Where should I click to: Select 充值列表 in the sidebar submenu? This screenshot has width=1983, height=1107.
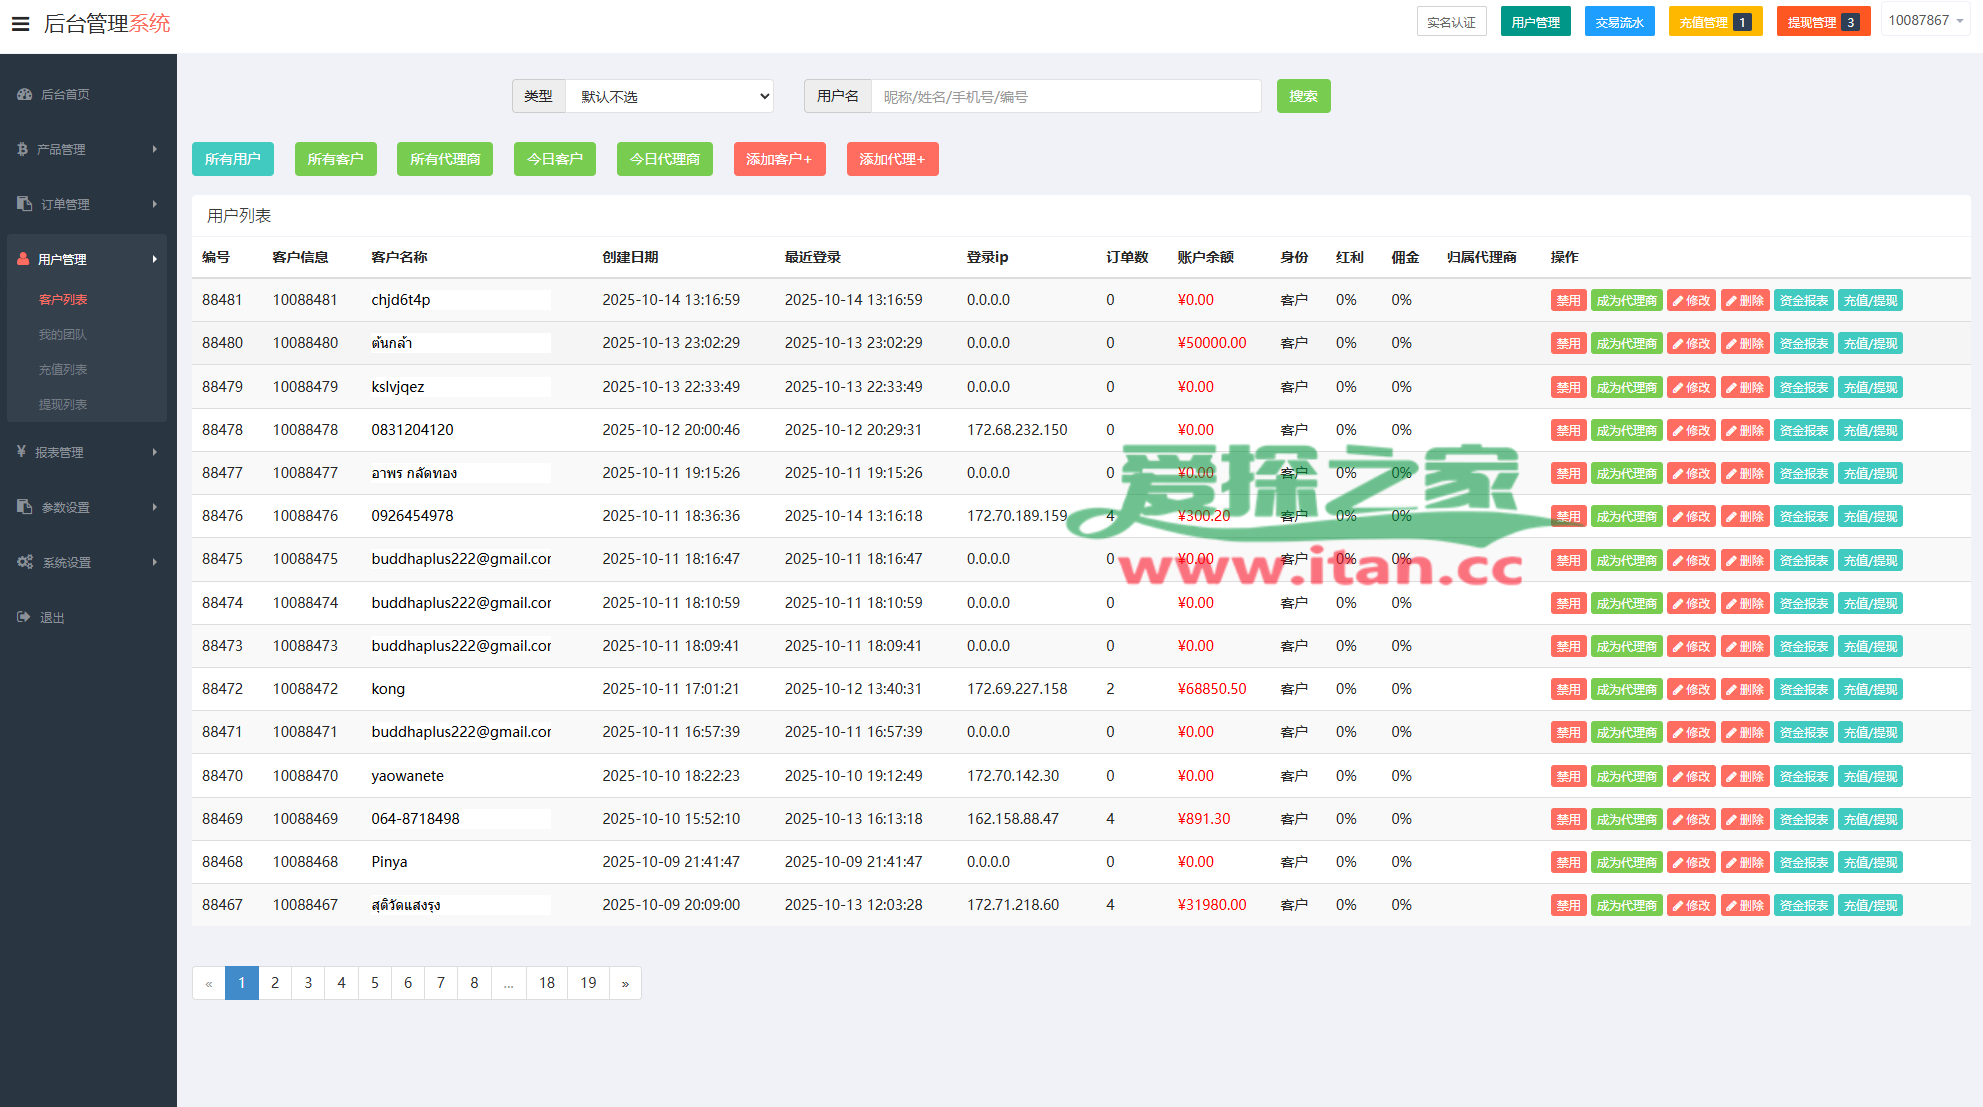point(62,369)
